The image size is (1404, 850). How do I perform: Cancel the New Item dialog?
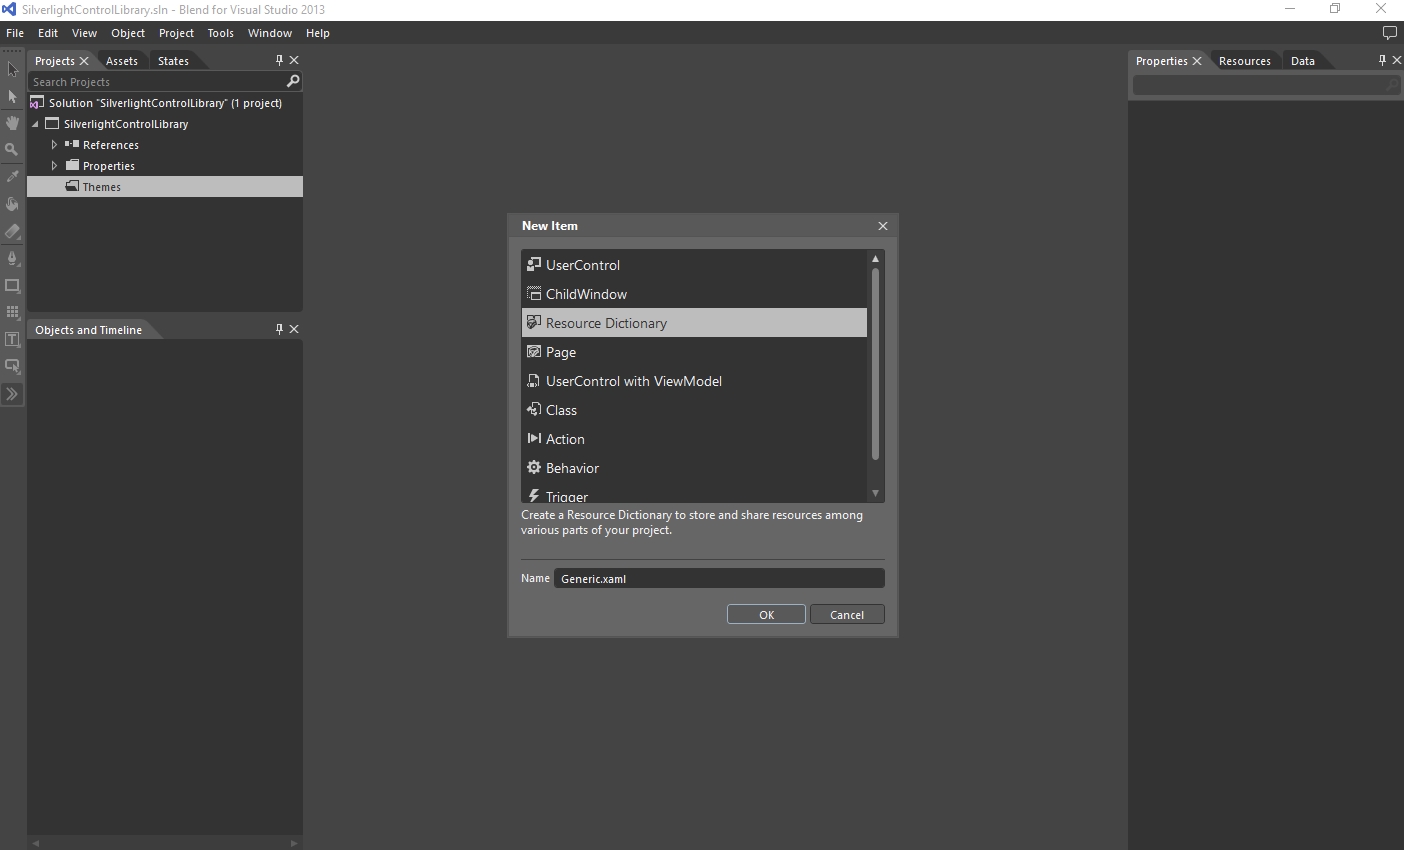[x=847, y=615]
